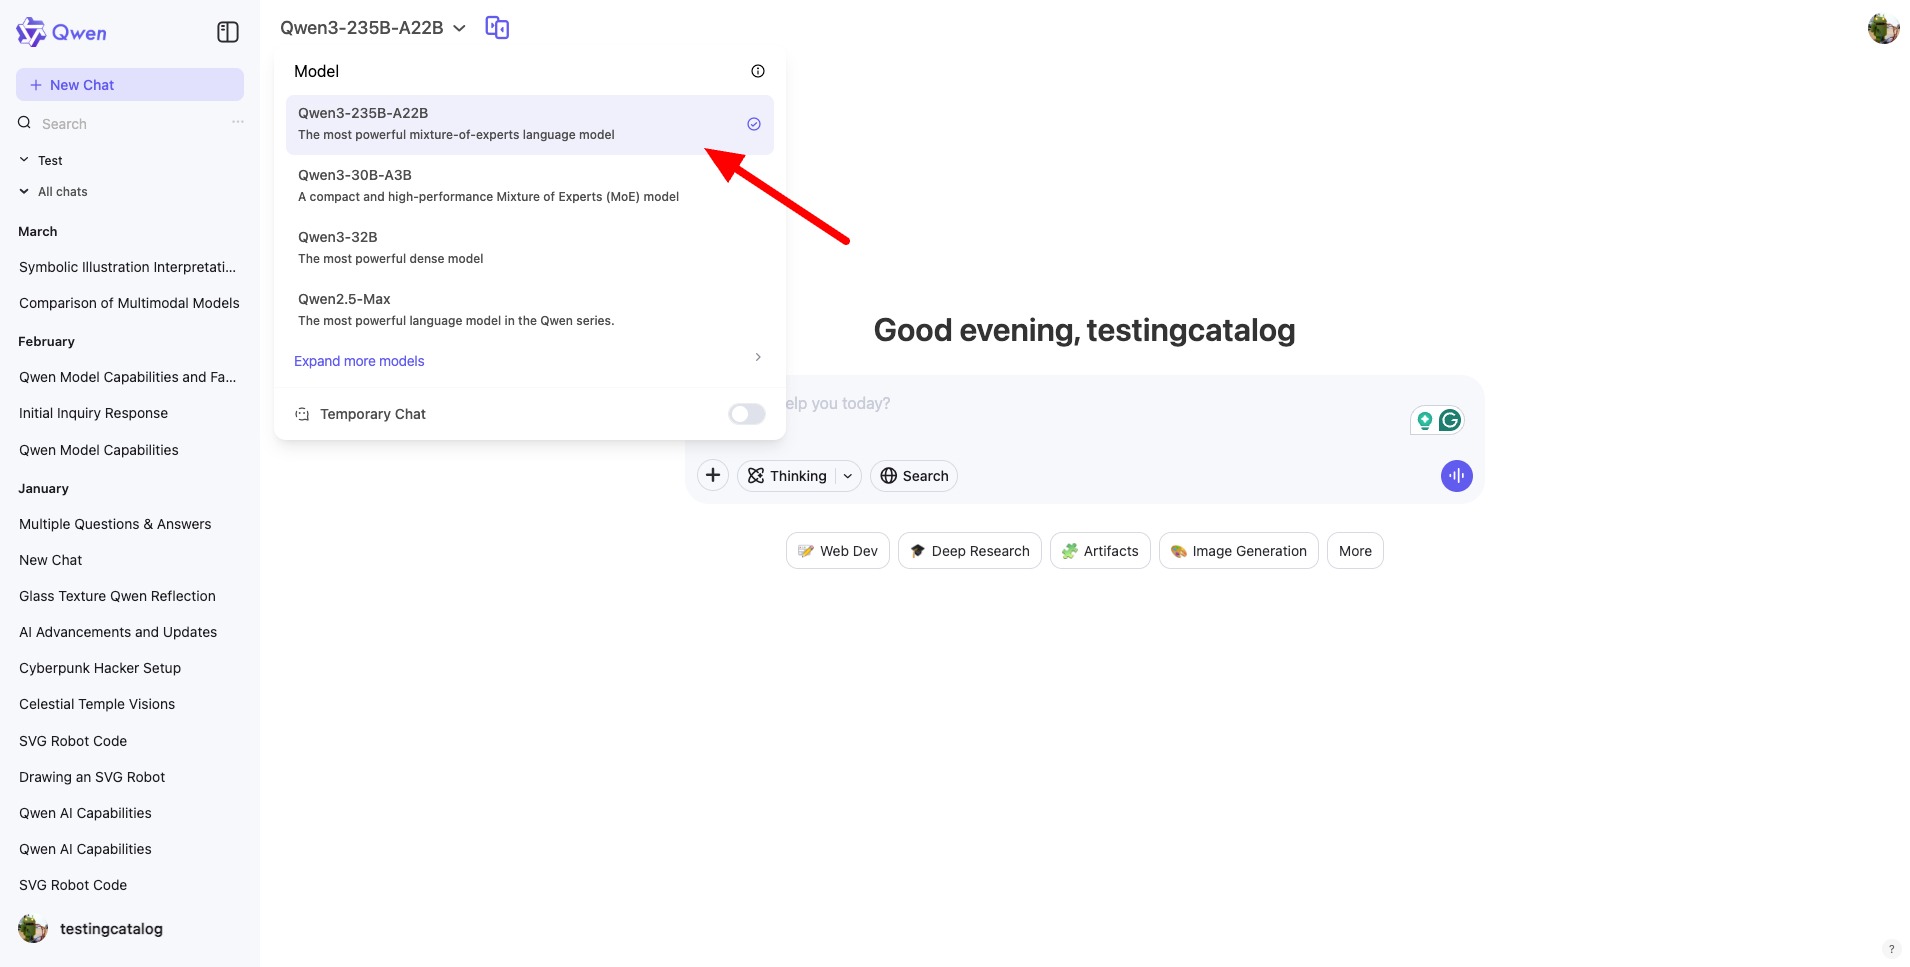1910x967 pixels.
Task: Collapse the sidebar using the panel icon
Action: (x=228, y=32)
